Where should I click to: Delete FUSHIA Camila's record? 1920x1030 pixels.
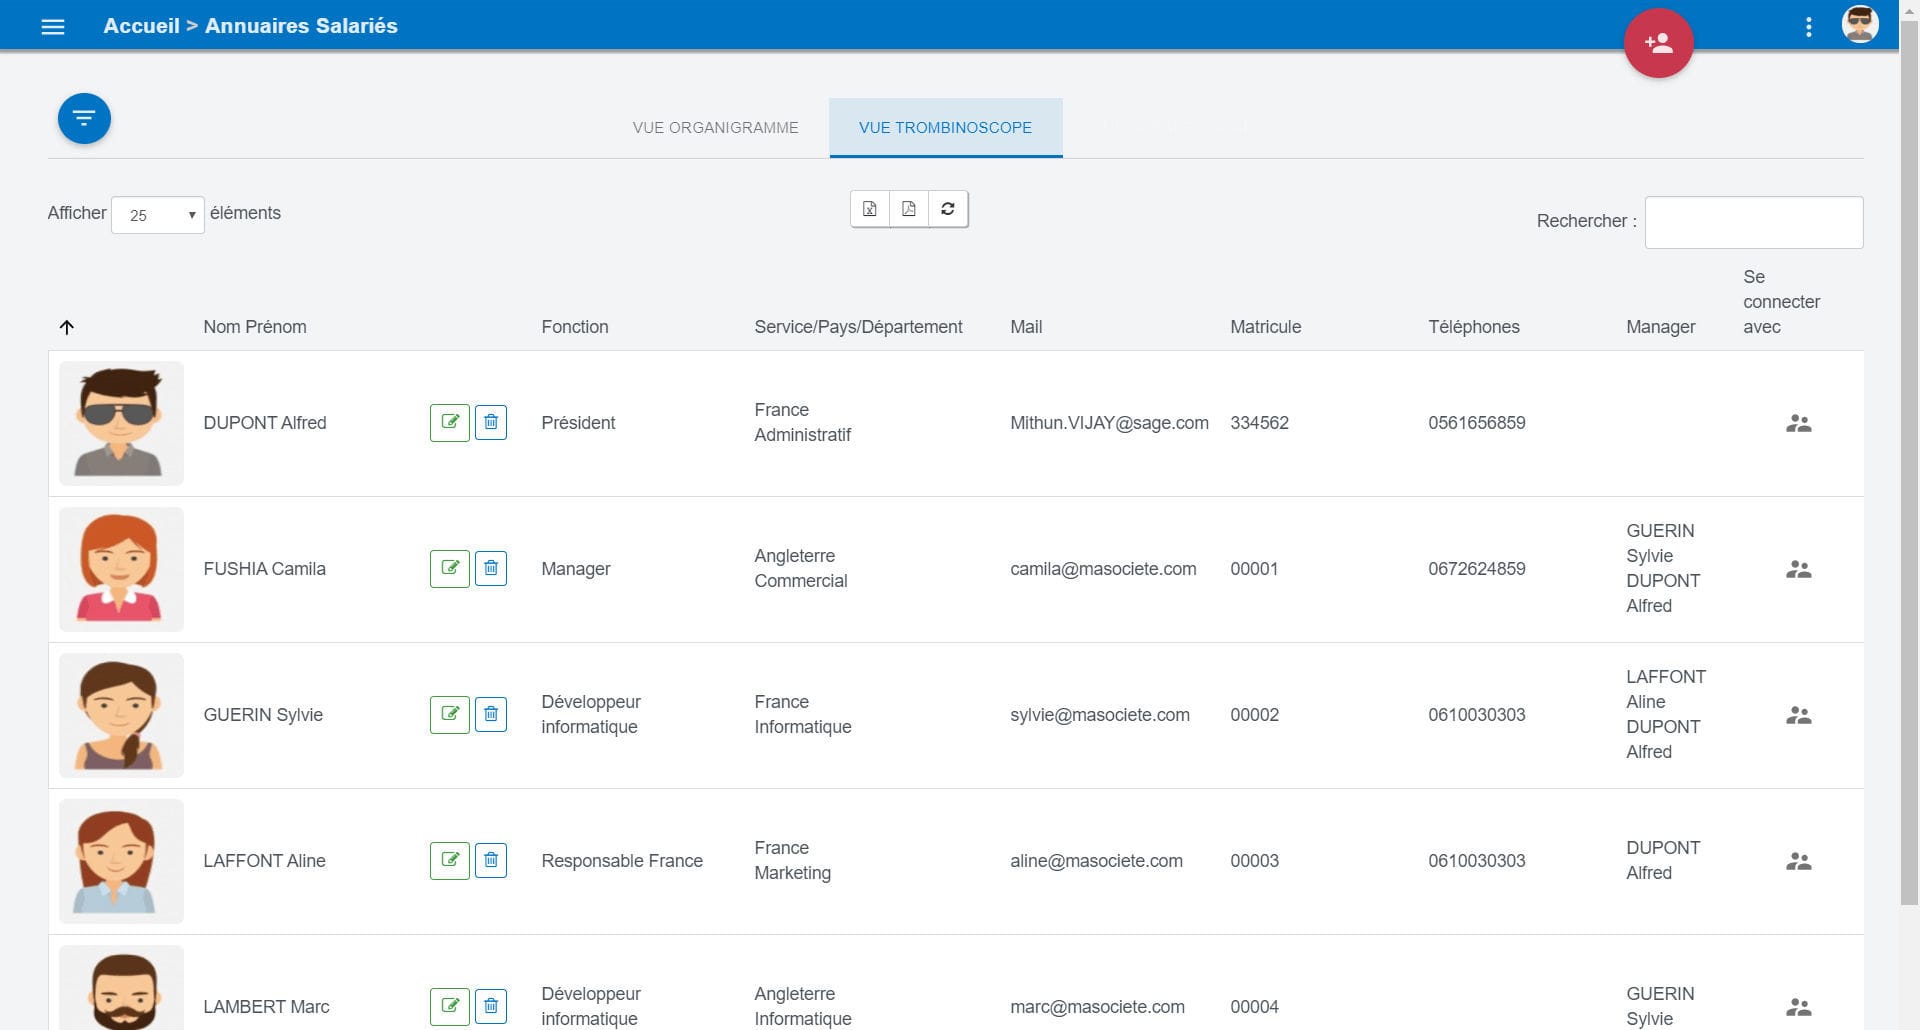click(x=491, y=568)
